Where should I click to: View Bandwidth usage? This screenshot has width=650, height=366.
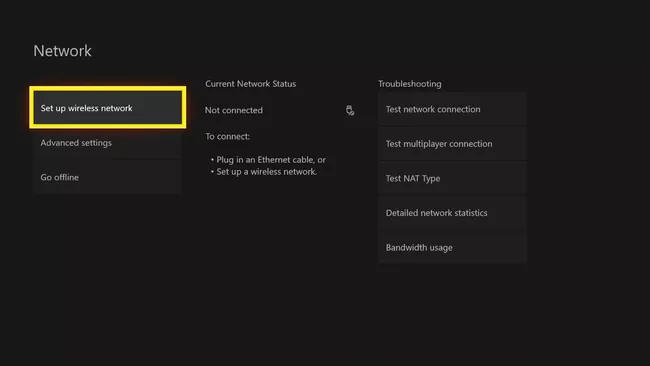tap(452, 247)
